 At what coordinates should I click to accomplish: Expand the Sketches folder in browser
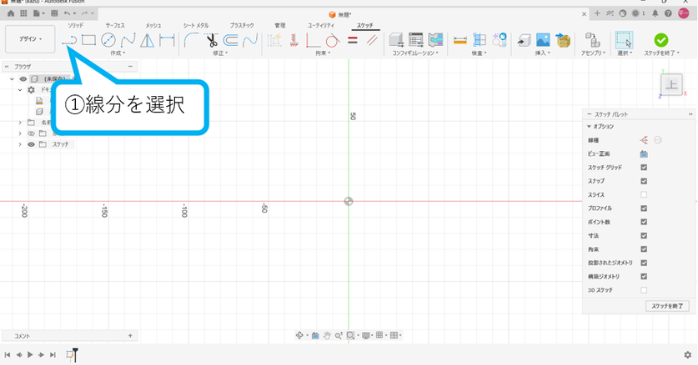click(x=20, y=145)
